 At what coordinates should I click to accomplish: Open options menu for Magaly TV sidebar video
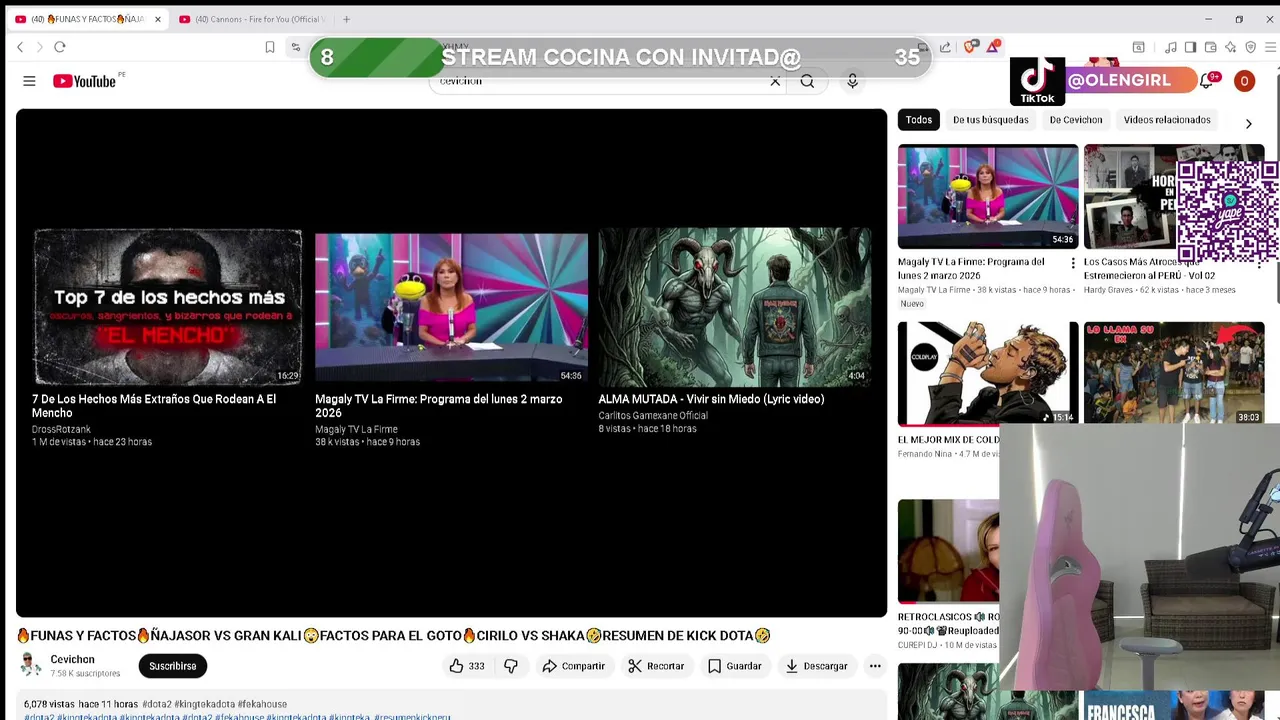pyautogui.click(x=1073, y=264)
